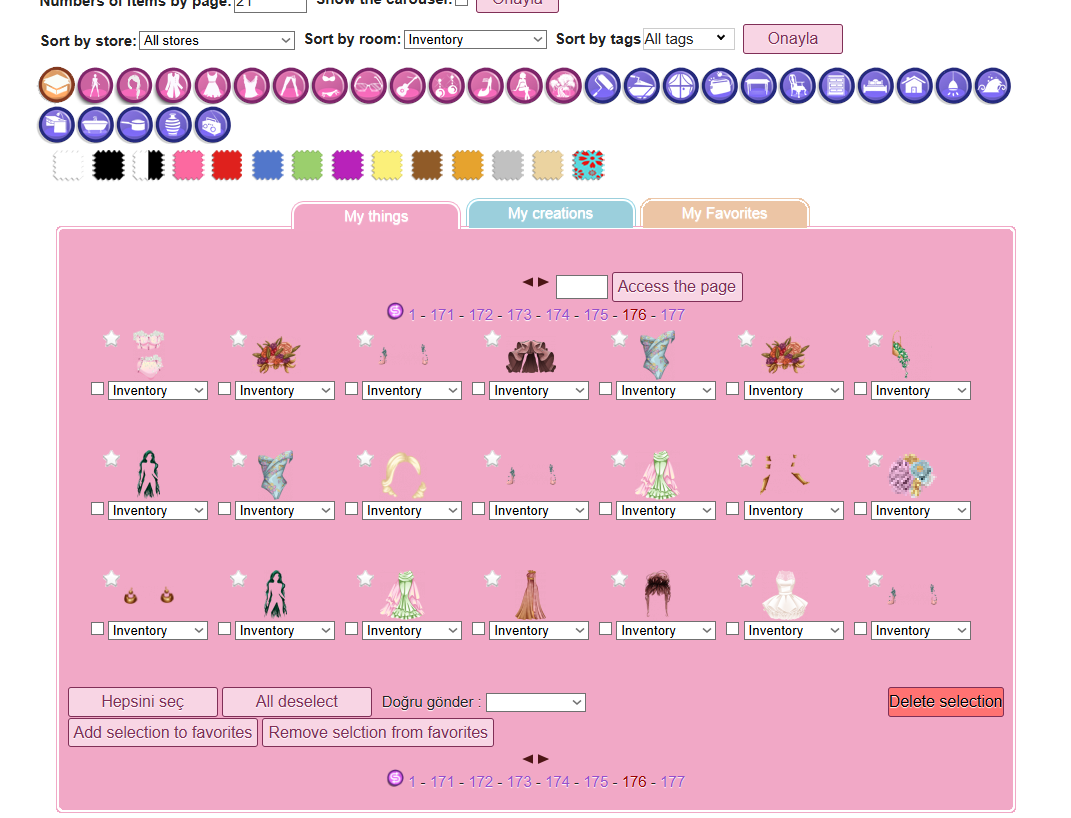Screen dimensions: 1071x818
Task: Select the hair category icon
Action: click(135, 86)
